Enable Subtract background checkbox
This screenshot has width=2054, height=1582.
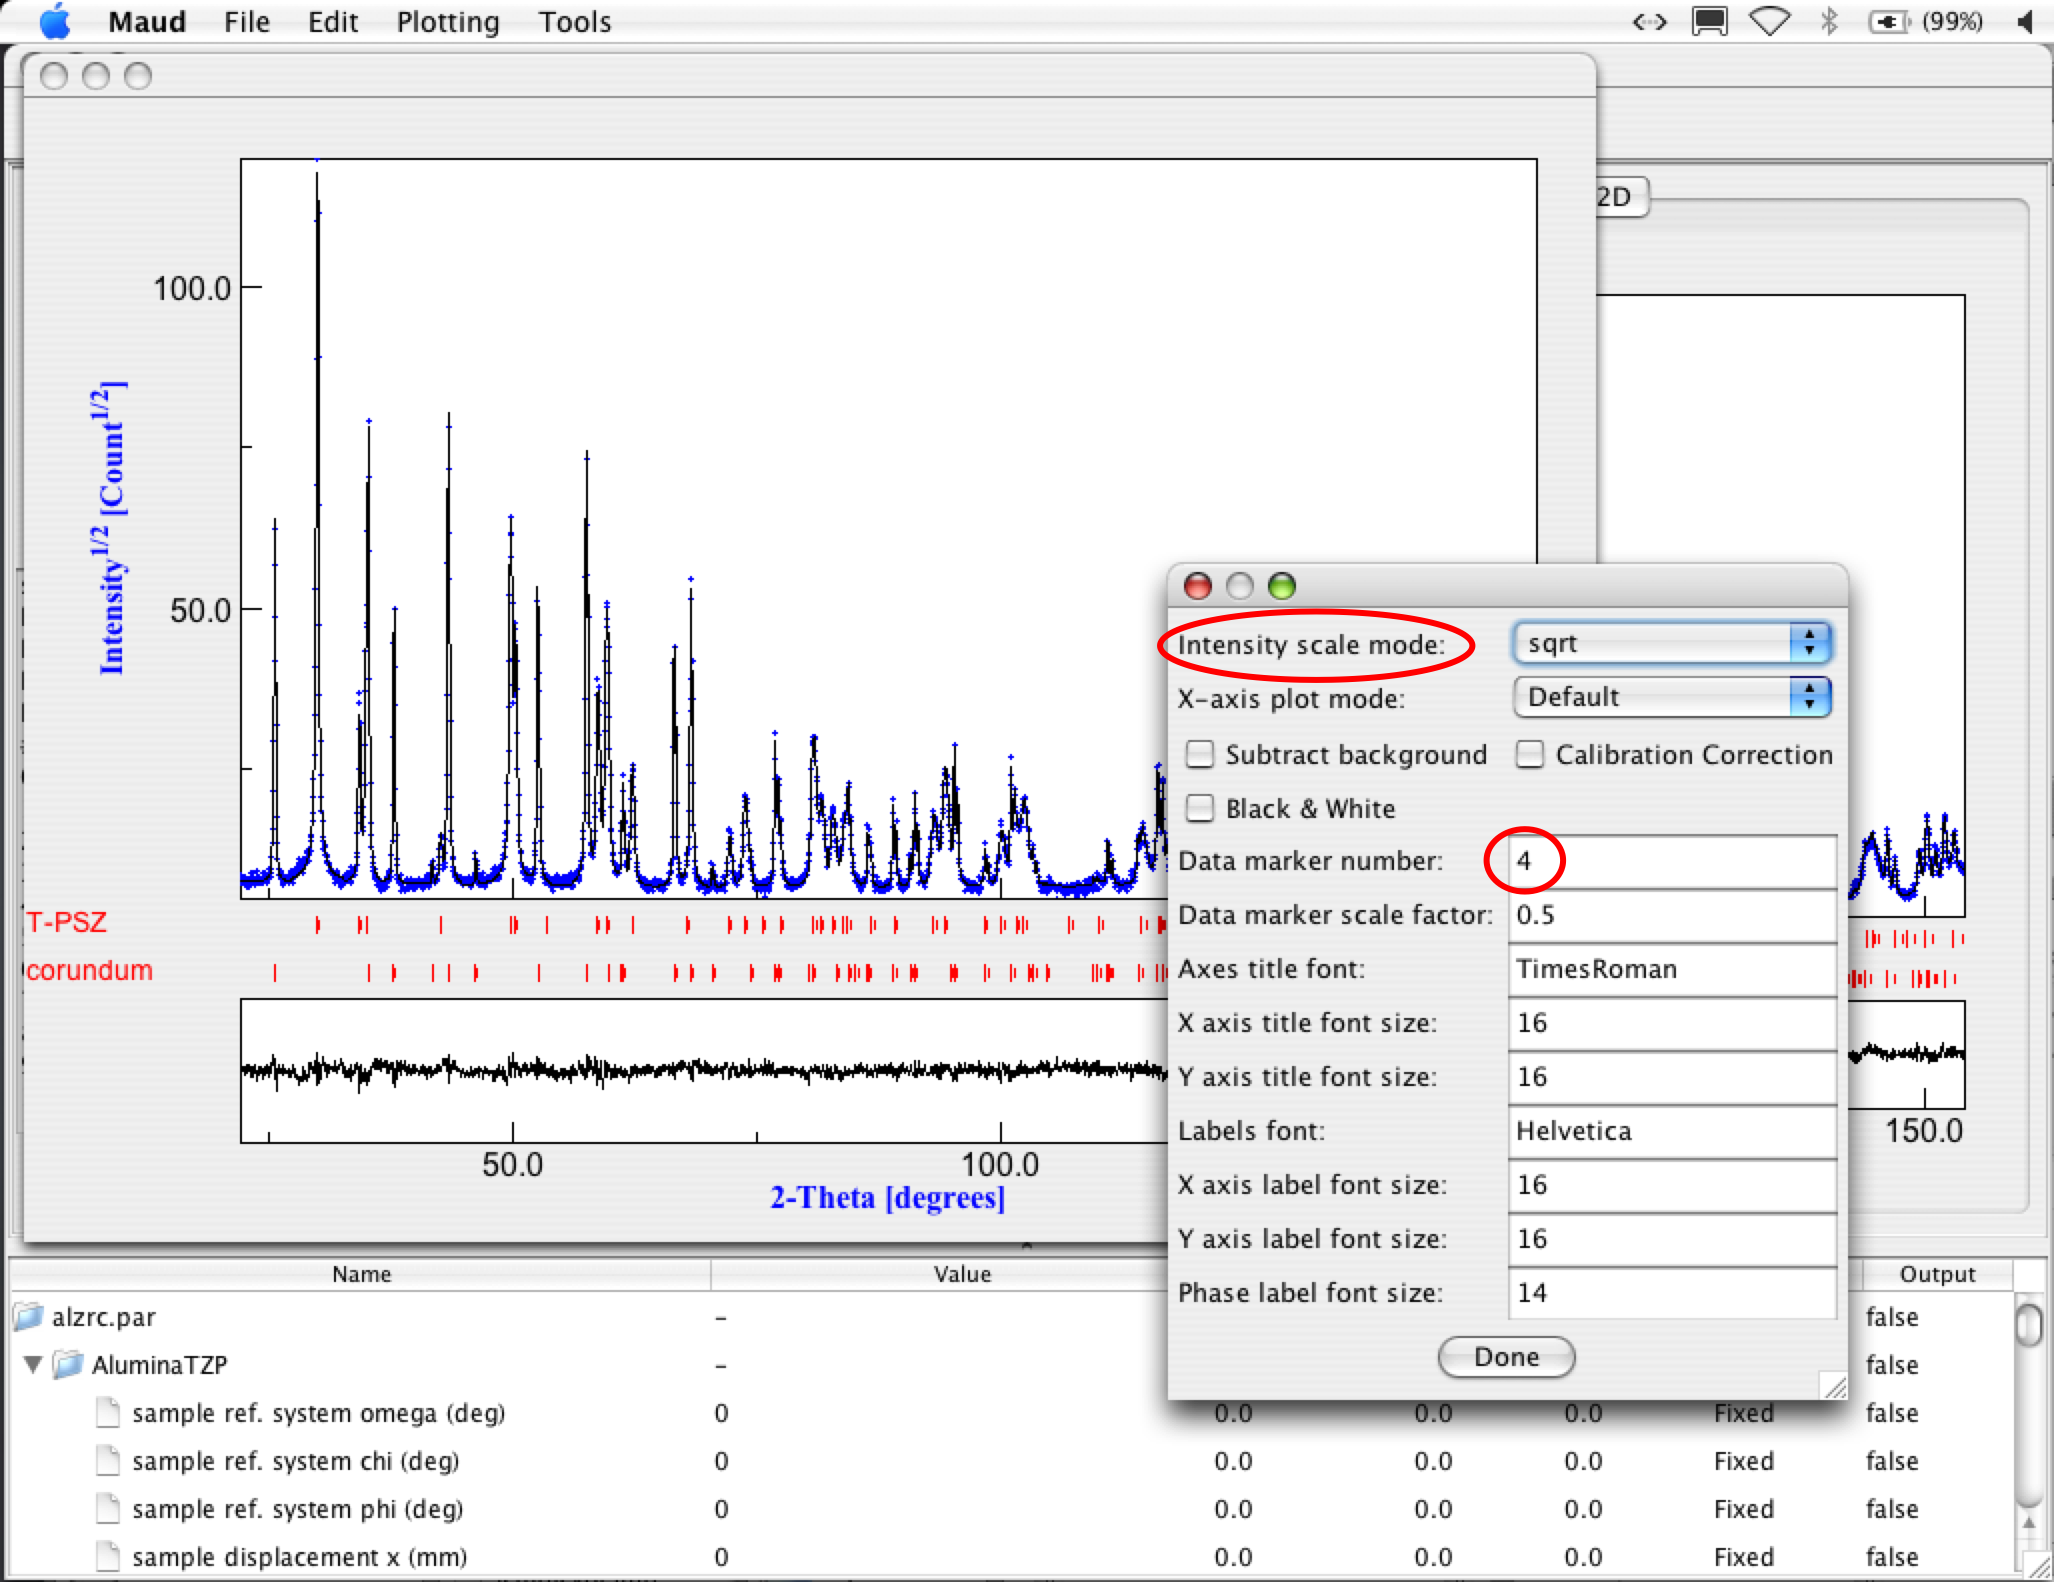(x=1200, y=754)
